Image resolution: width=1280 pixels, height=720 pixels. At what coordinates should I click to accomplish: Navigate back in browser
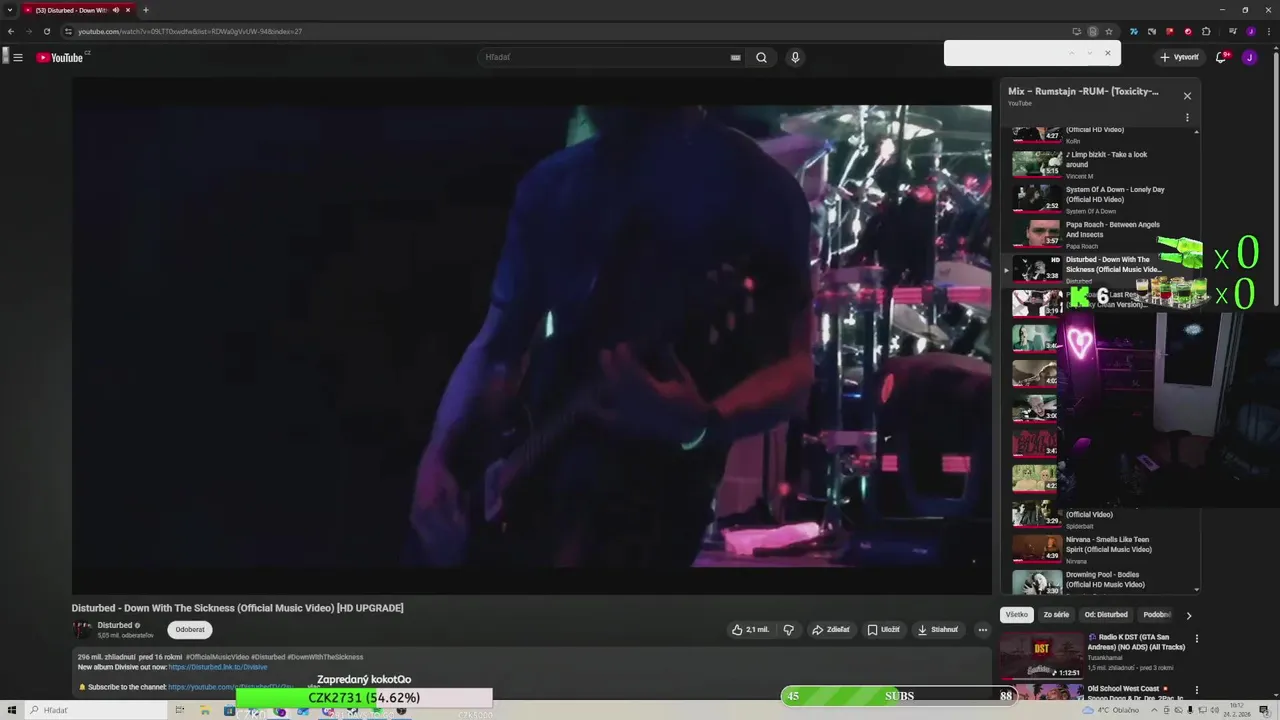(x=11, y=31)
